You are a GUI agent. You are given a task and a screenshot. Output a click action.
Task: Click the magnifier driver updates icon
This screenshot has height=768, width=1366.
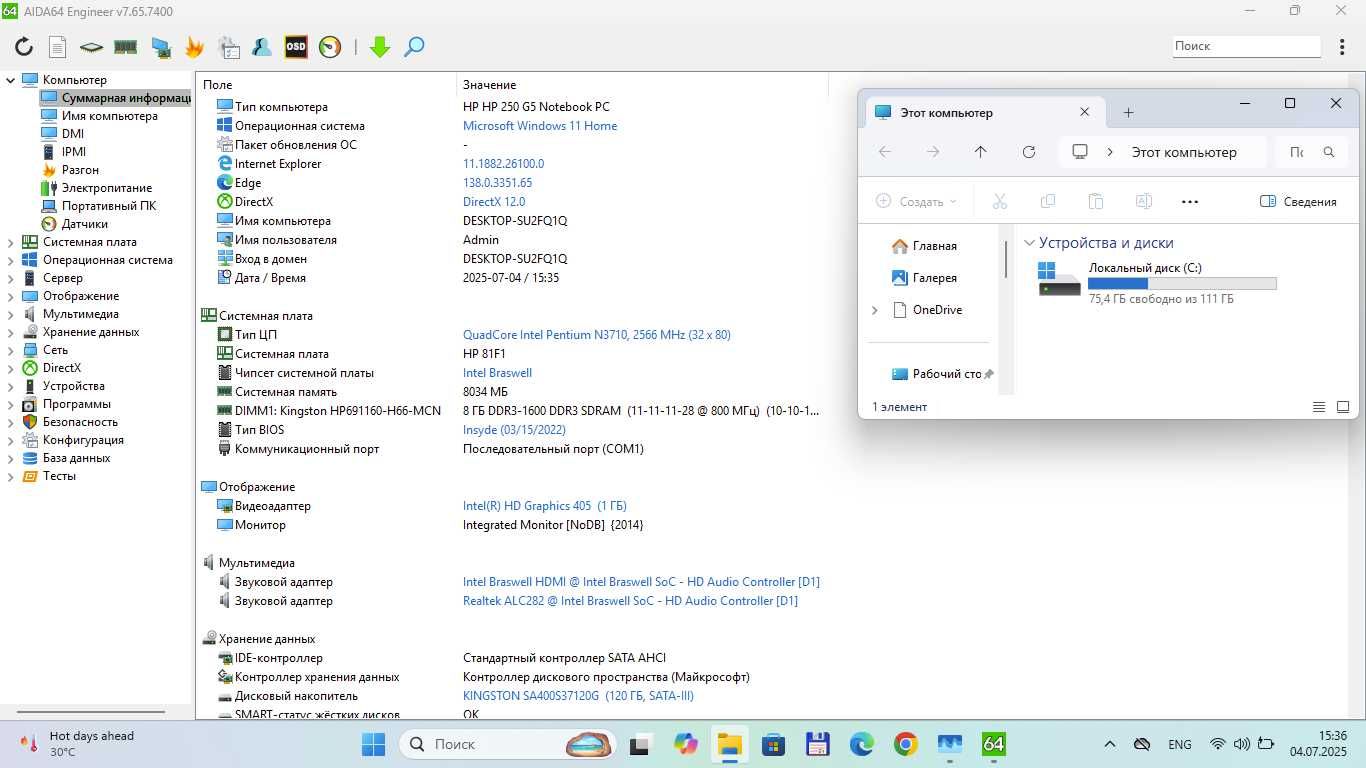414,47
